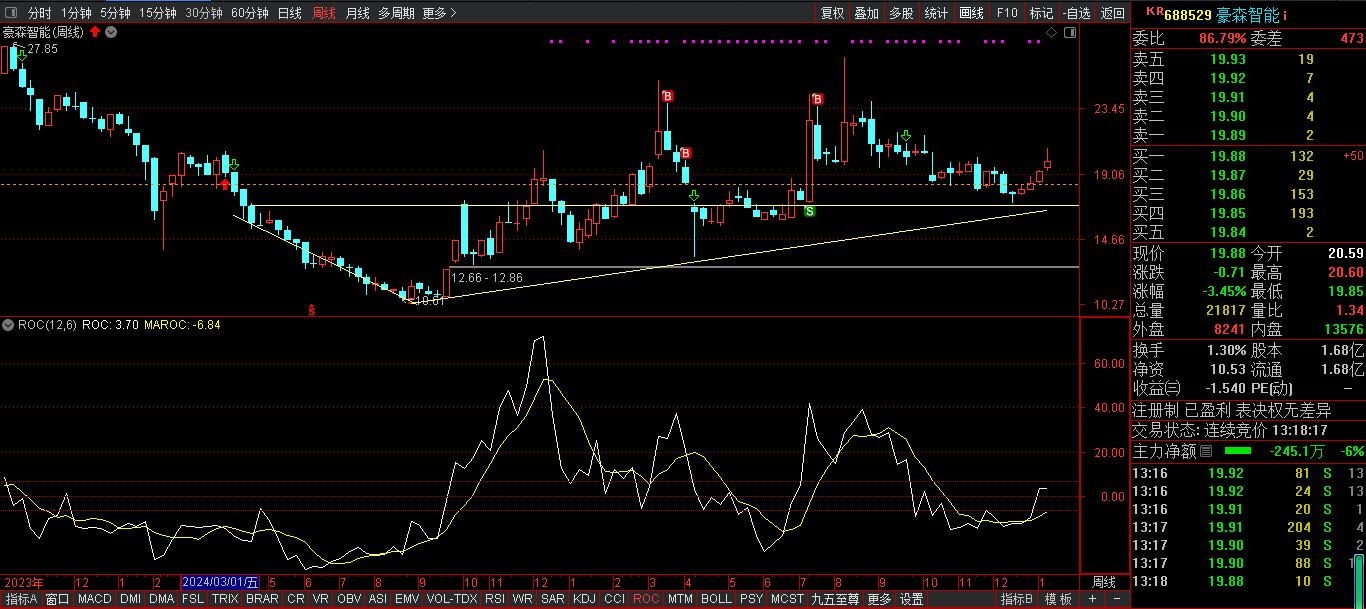Click the diamond icon at chart top-right
This screenshot has height=609, width=1366.
click(x=1052, y=33)
